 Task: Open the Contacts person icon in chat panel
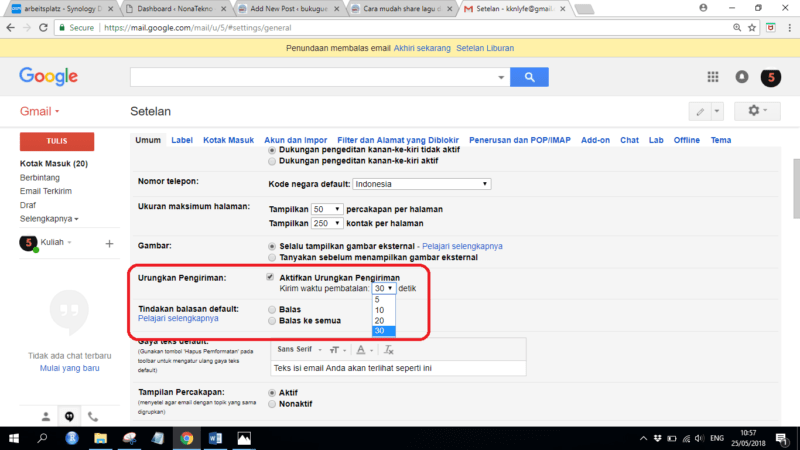[45, 417]
